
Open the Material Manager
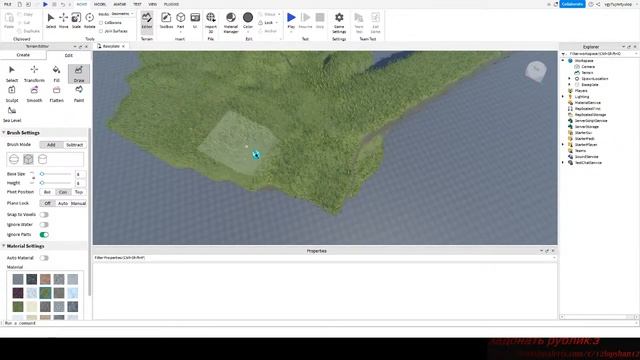coord(231,23)
